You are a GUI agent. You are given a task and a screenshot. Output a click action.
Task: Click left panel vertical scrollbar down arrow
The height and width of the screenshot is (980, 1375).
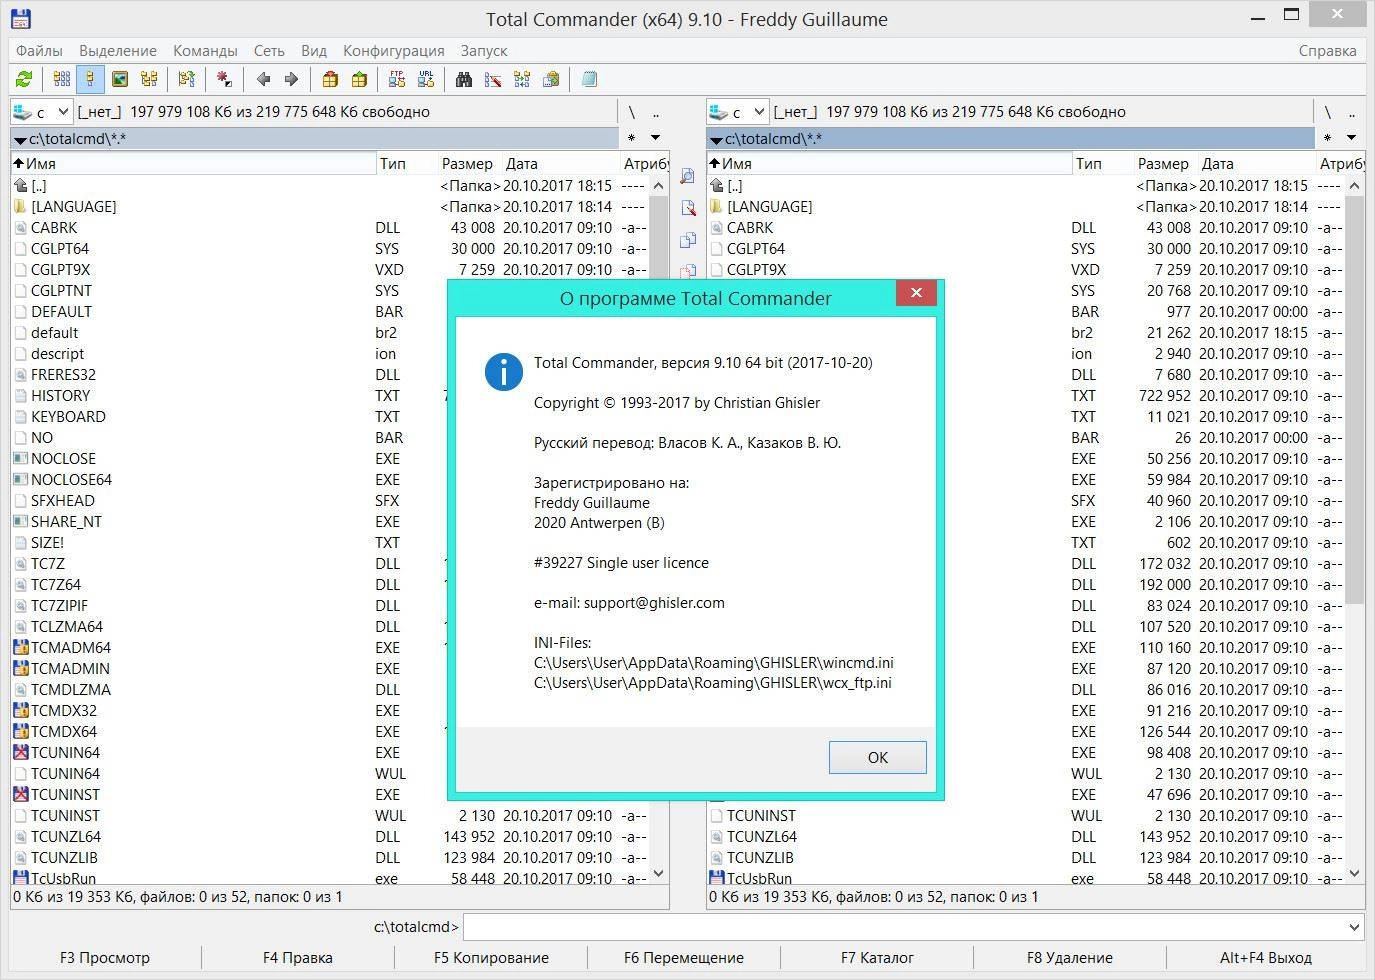658,873
